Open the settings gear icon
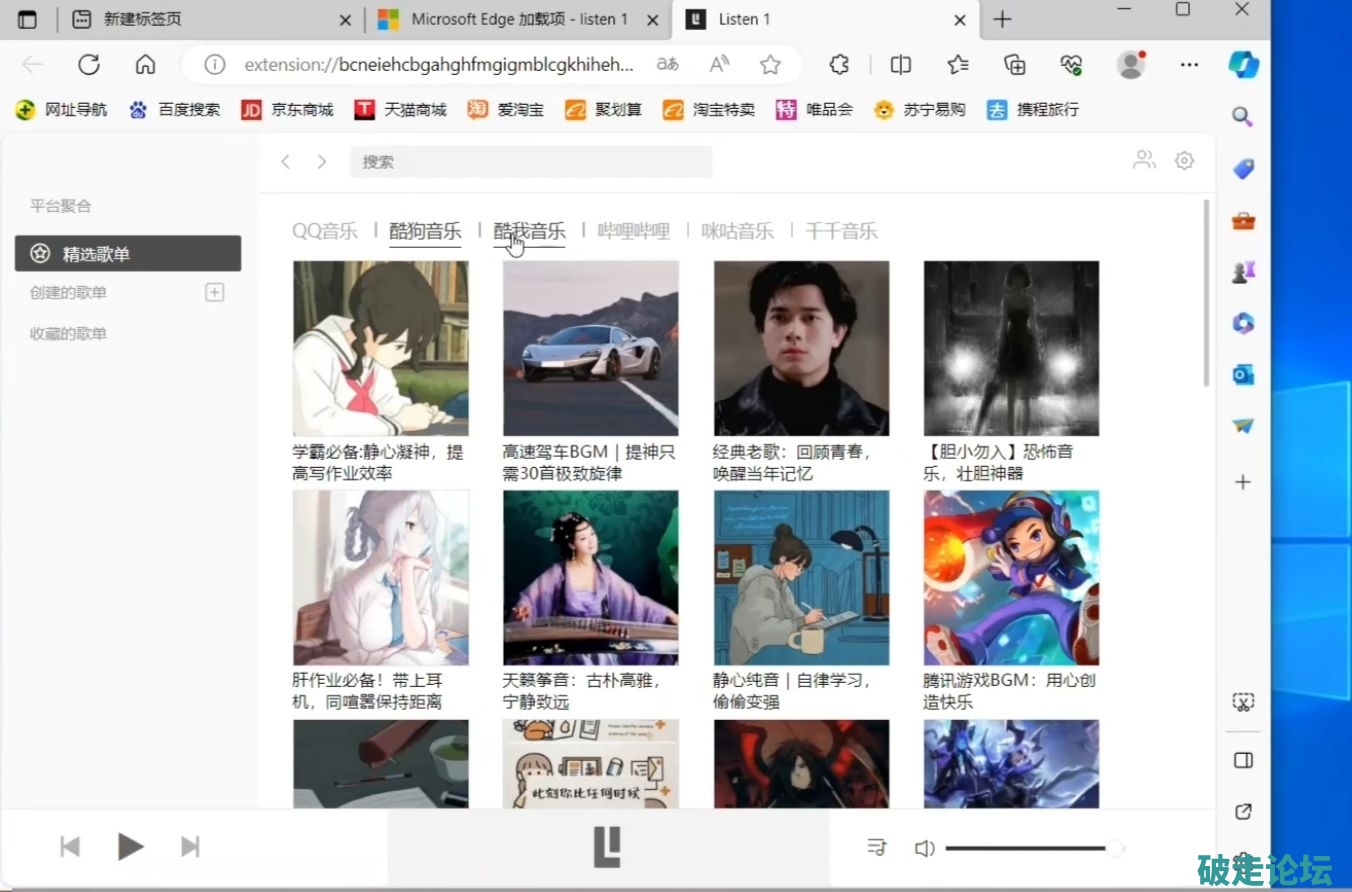The width and height of the screenshot is (1352, 892). 1184,160
